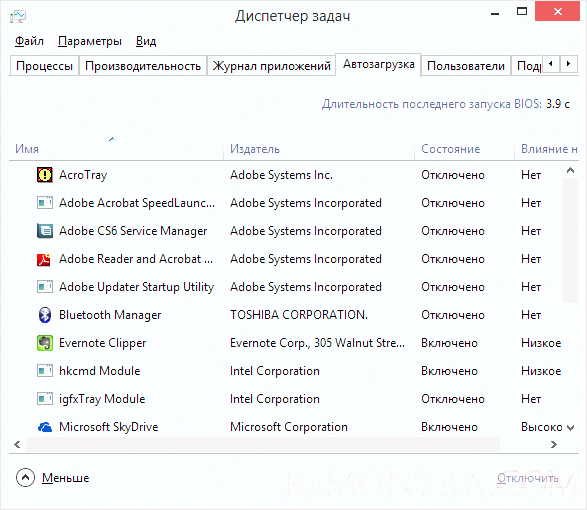The image size is (587, 510).
Task: Click the AcroTray warning icon
Action: tap(45, 175)
